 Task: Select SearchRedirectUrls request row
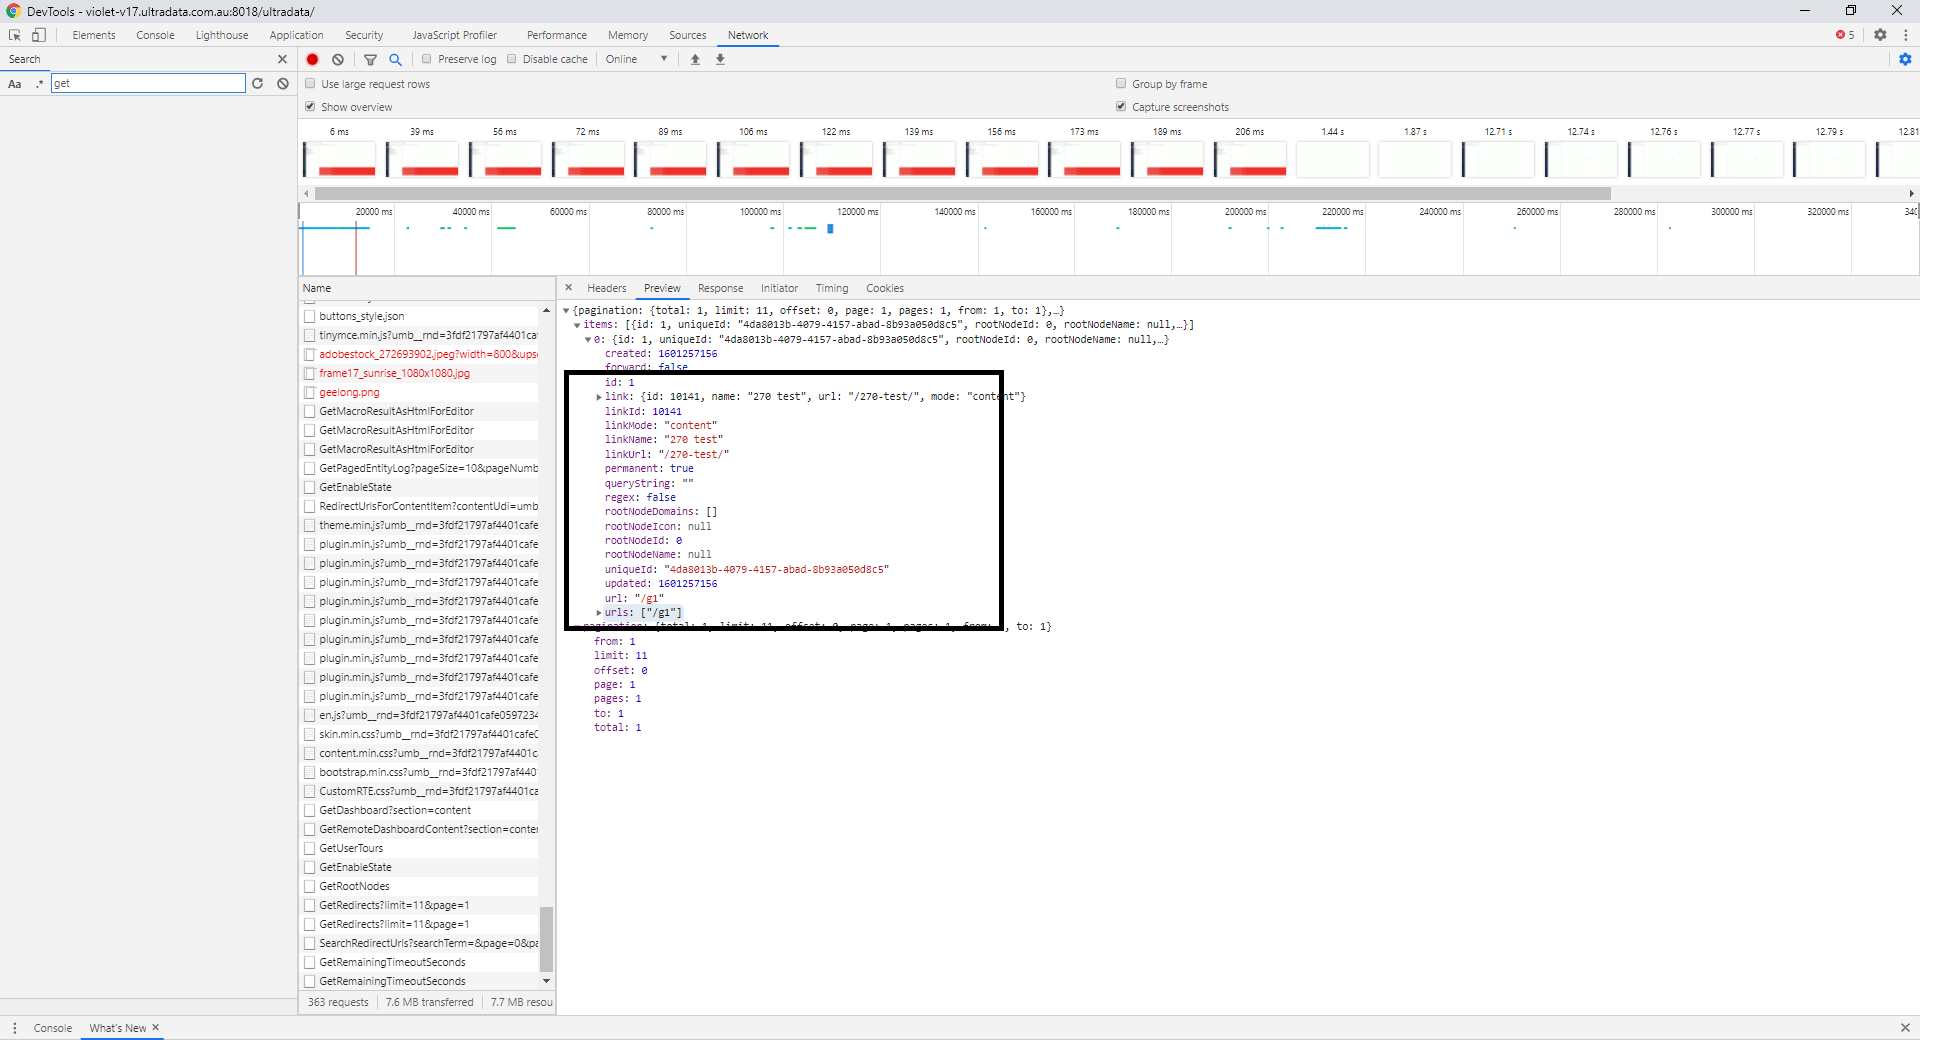[x=420, y=943]
